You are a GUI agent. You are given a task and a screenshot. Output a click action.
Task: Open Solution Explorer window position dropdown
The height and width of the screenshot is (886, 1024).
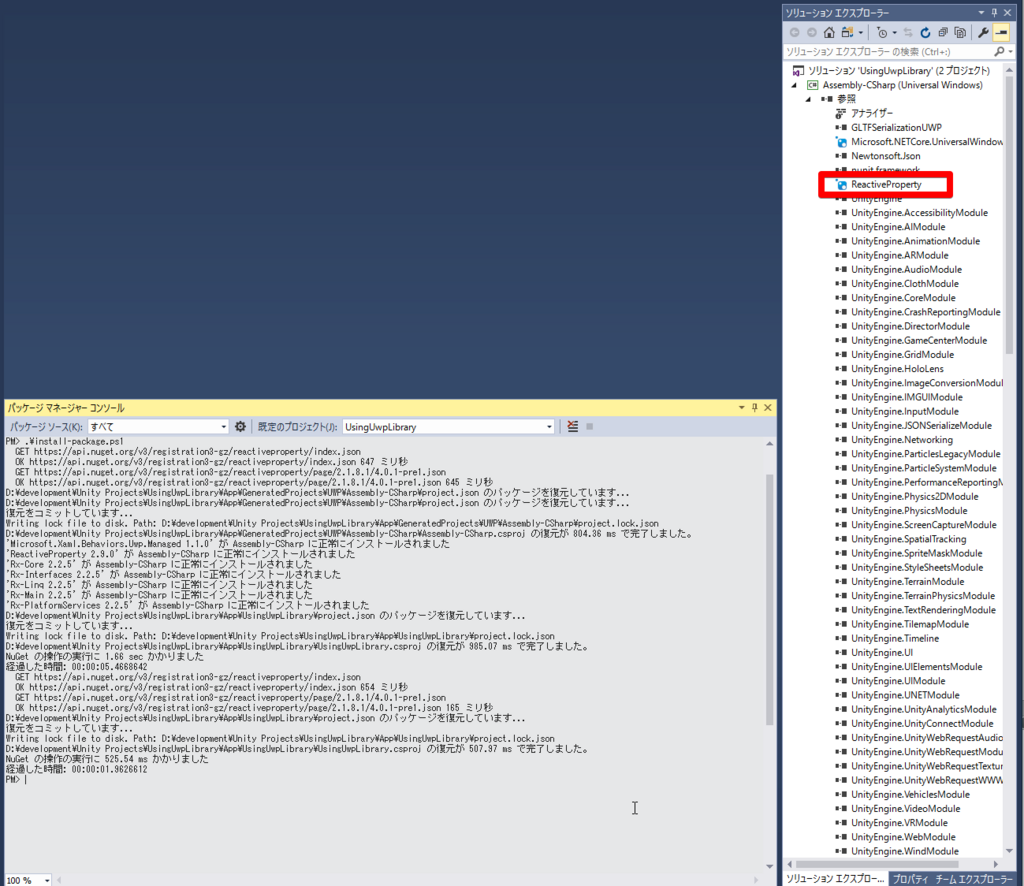coord(981,12)
